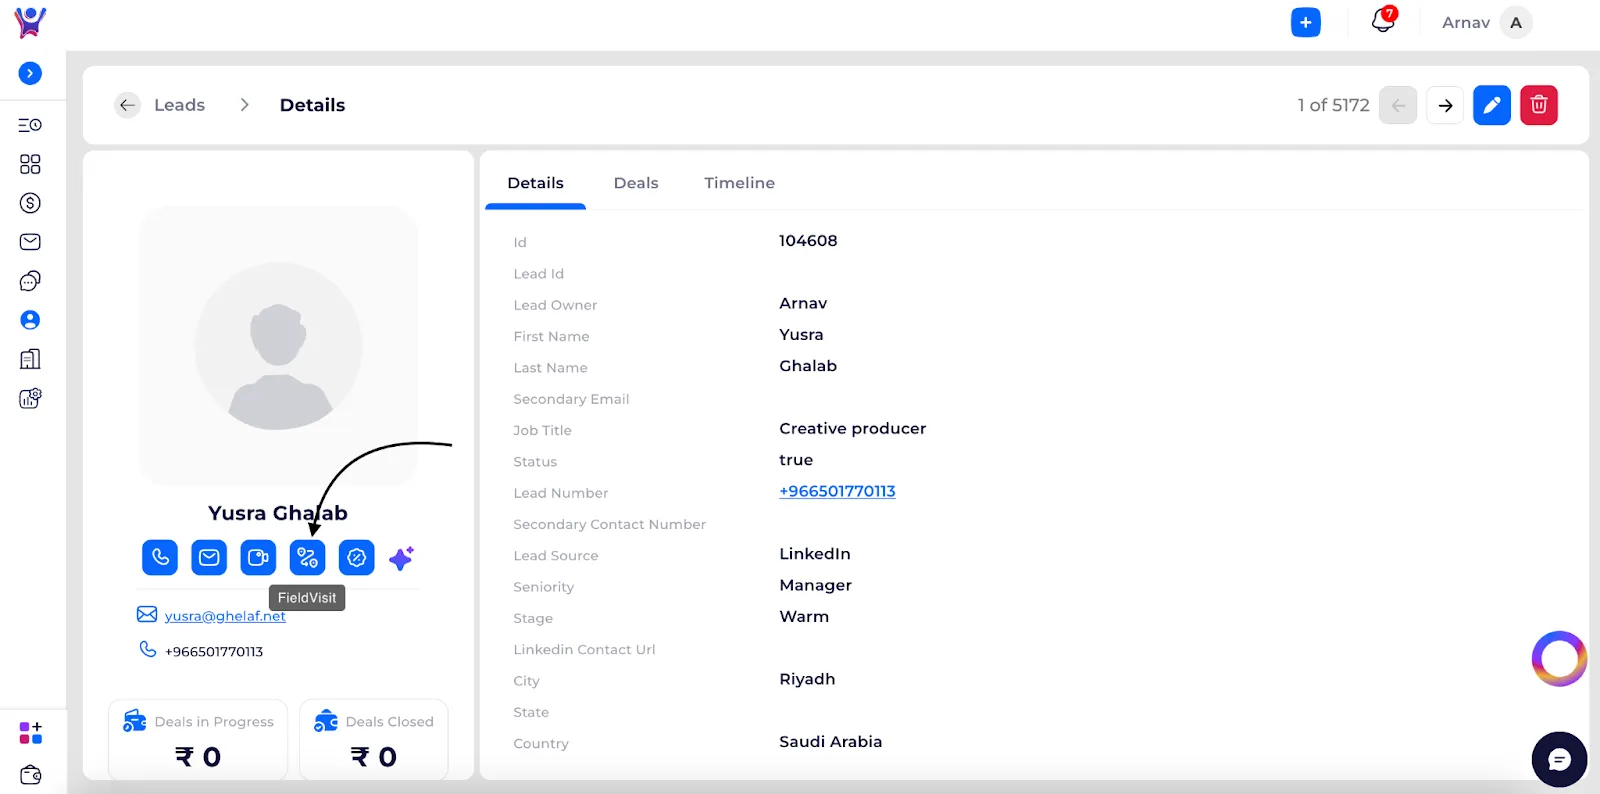Open notifications bell with 7 badge

(1384, 20)
